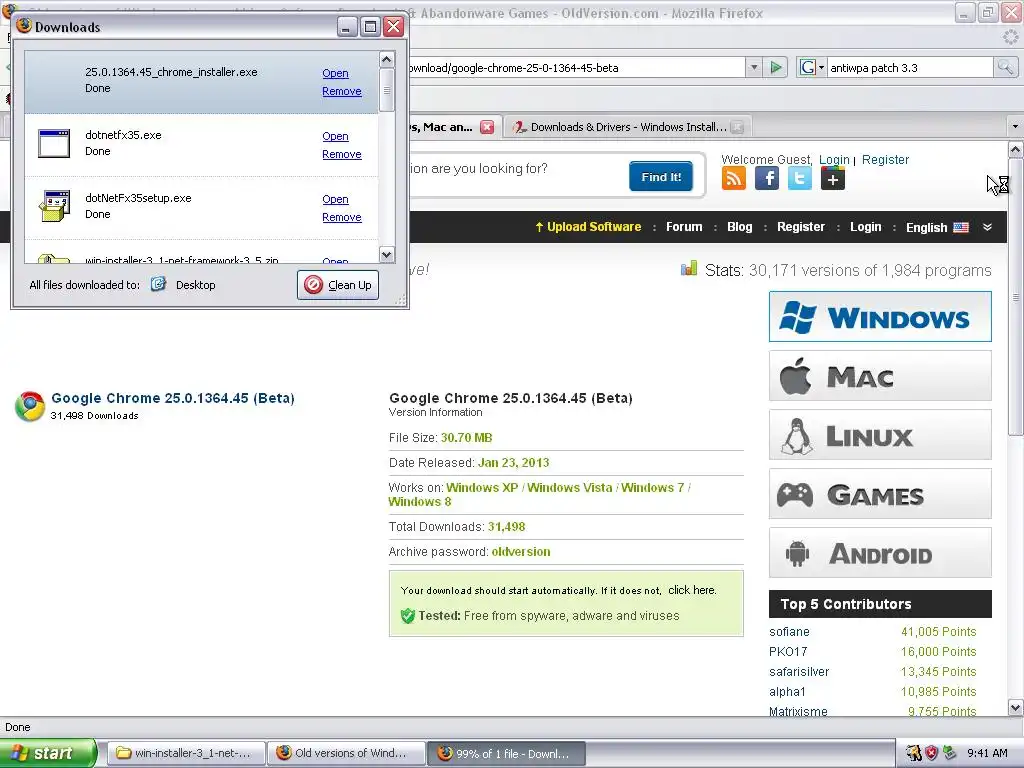Screen dimensions: 1024x768
Task: Click the Windows Vista works-on link
Action: tap(569, 487)
